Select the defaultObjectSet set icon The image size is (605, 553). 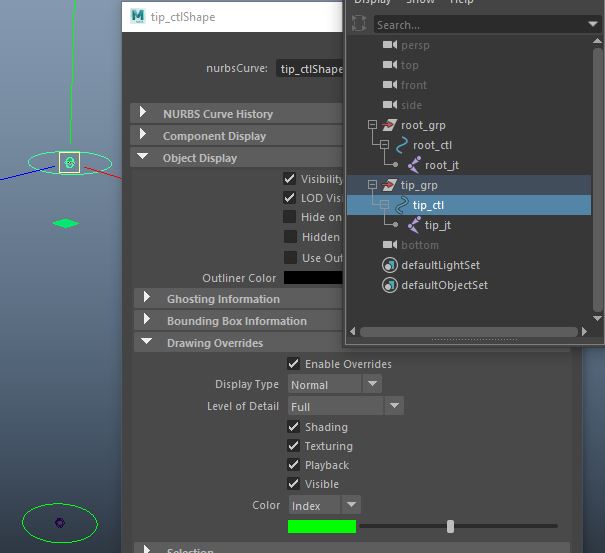(x=390, y=285)
